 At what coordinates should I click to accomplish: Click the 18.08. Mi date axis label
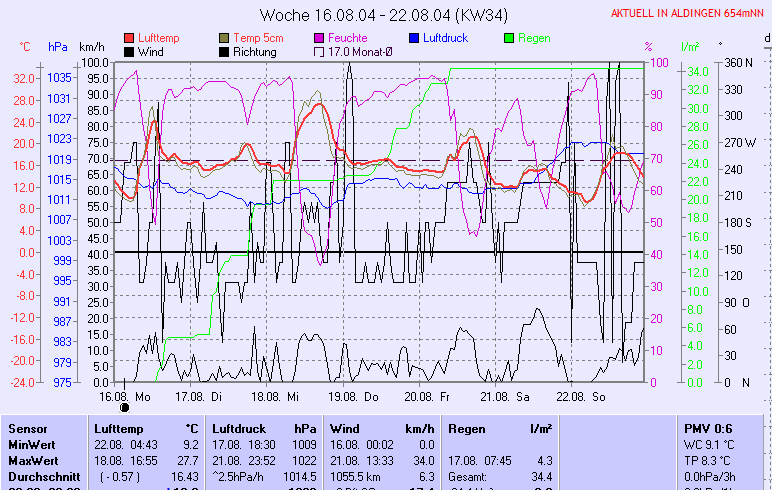coord(276,396)
